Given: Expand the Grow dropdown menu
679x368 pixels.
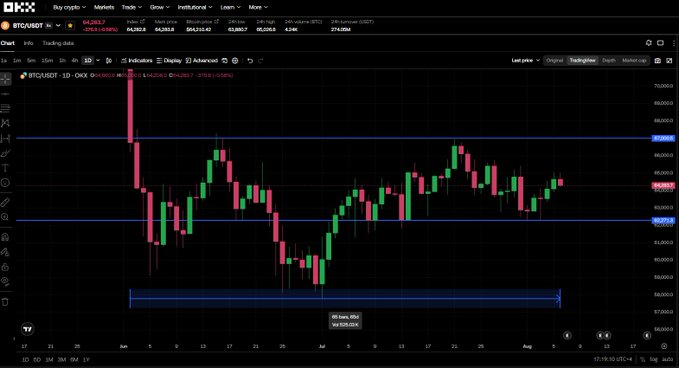Looking at the screenshot, I should 160,7.
